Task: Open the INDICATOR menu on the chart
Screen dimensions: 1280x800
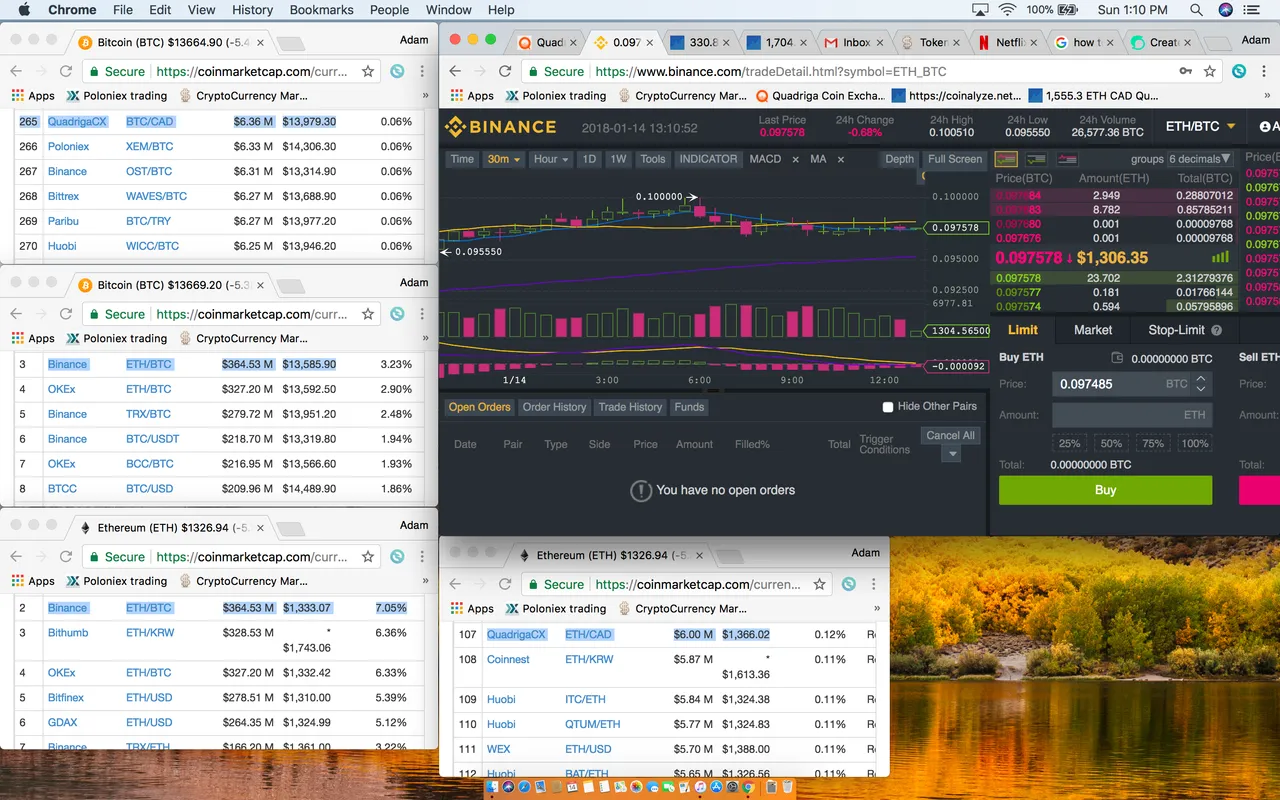Action: click(708, 159)
